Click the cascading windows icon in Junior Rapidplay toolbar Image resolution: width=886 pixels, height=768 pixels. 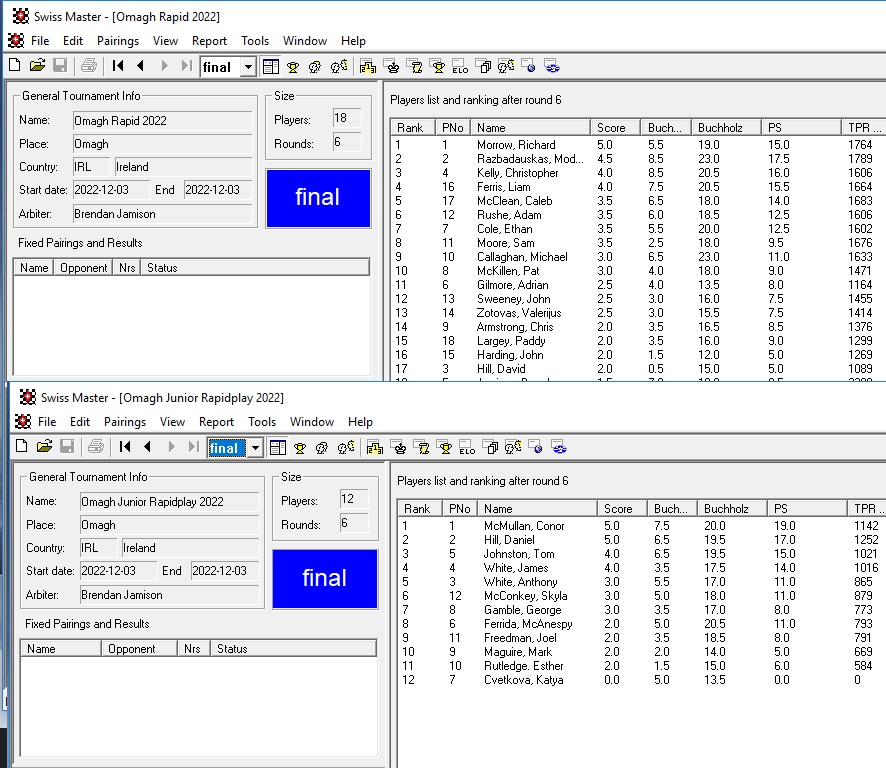pyautogui.click(x=490, y=447)
